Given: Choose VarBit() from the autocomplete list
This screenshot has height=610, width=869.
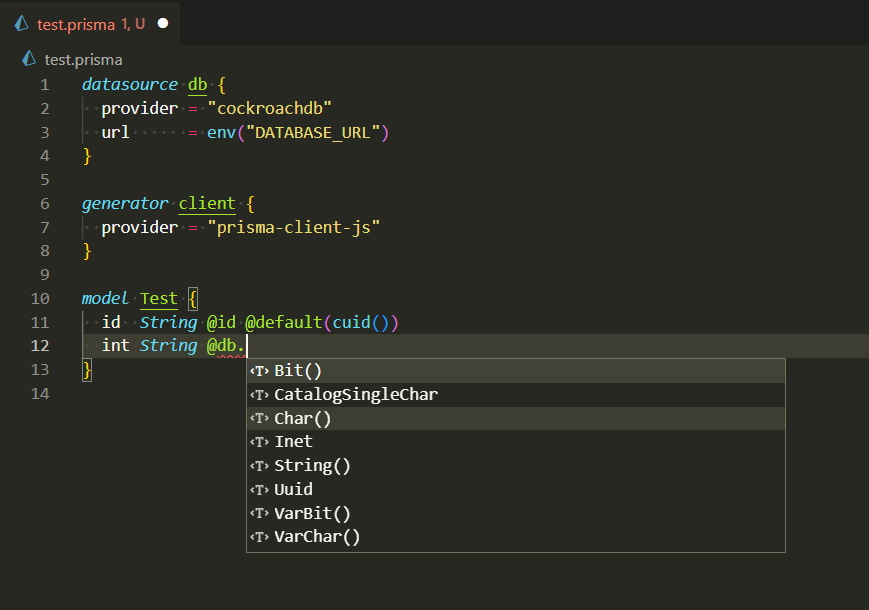Looking at the screenshot, I should 515,513.
